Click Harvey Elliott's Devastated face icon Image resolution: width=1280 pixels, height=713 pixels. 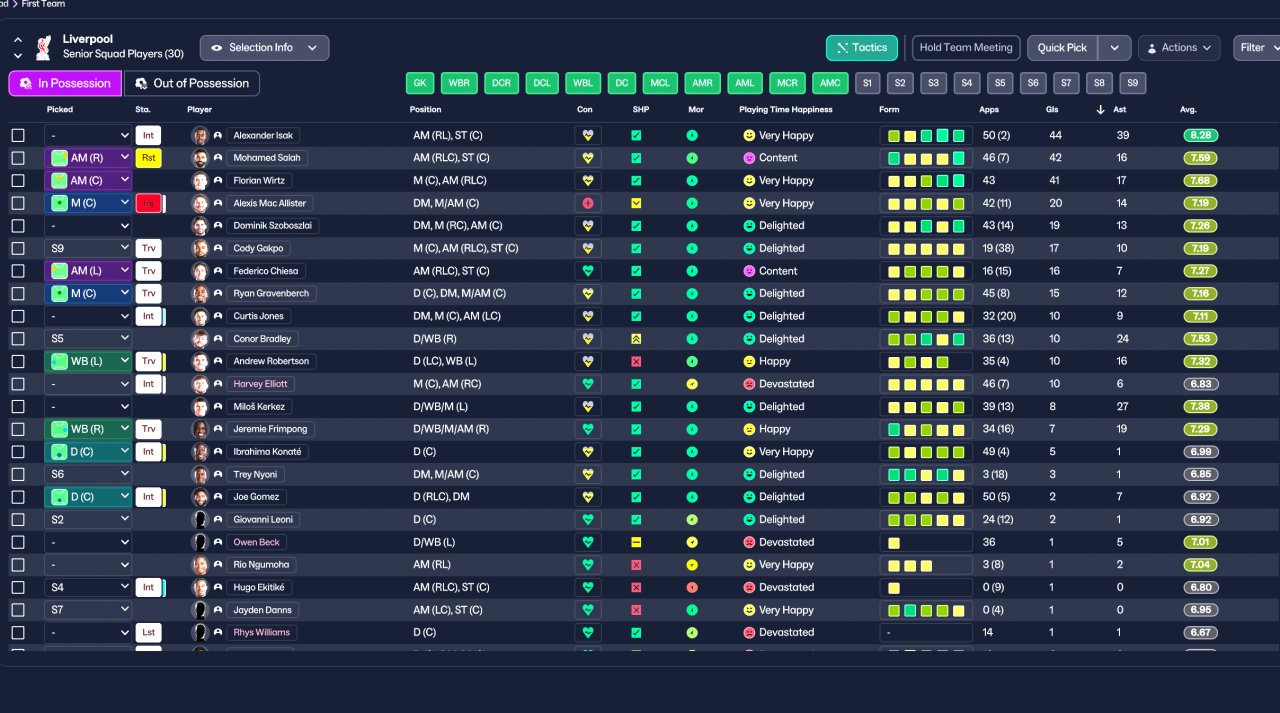pyautogui.click(x=749, y=384)
